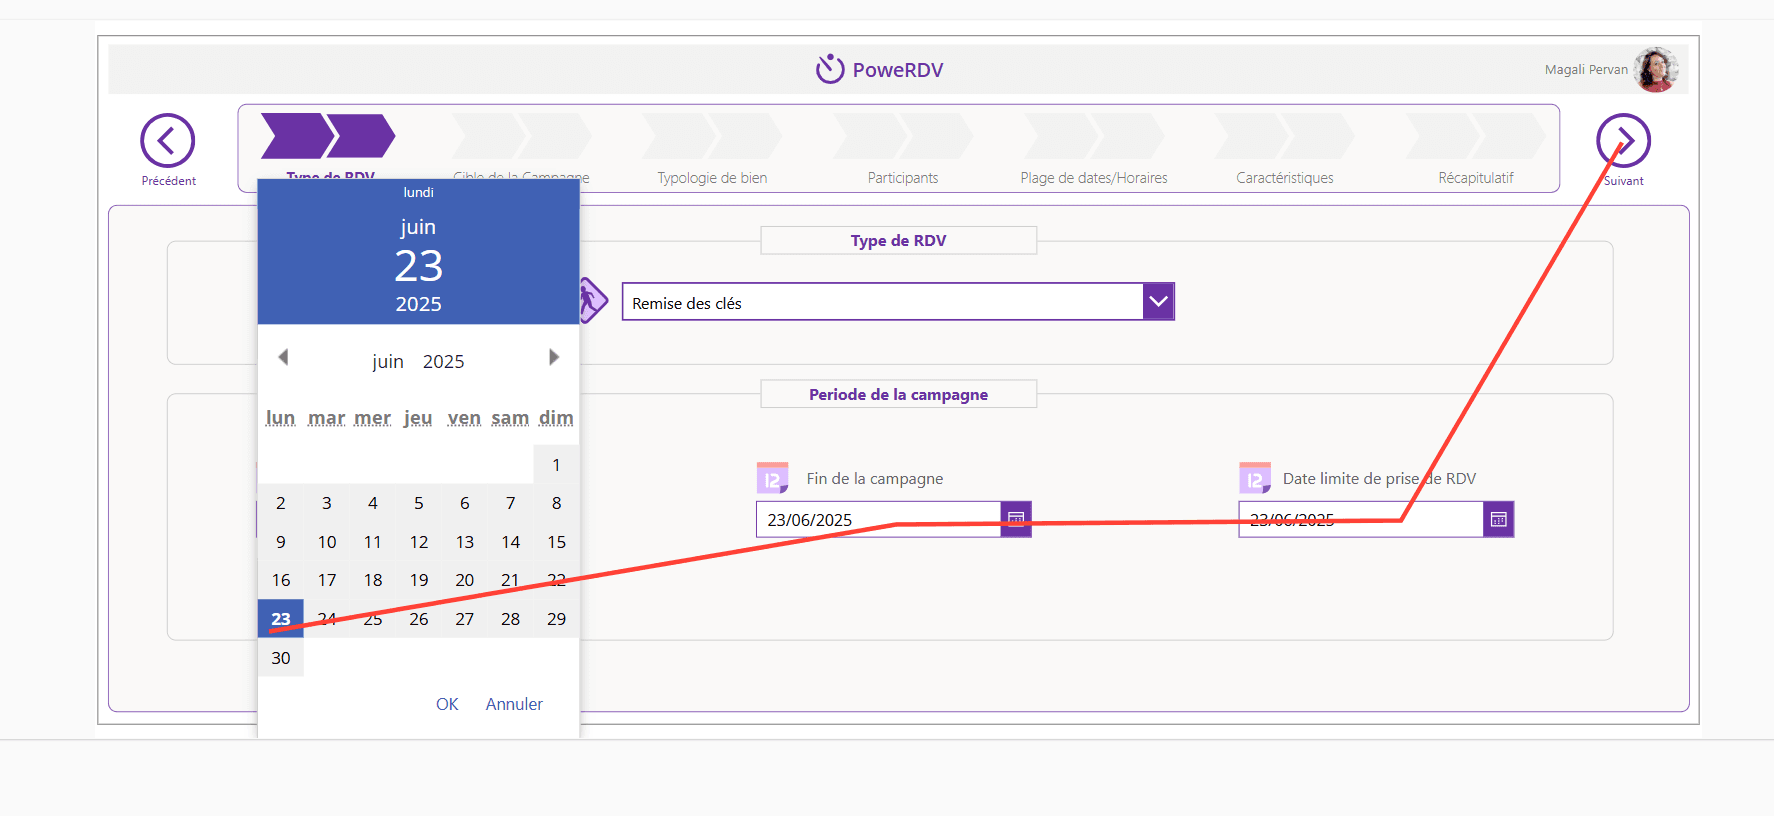The image size is (1774, 816).
Task: Advance with the Suivant arrow button
Action: (x=1623, y=141)
